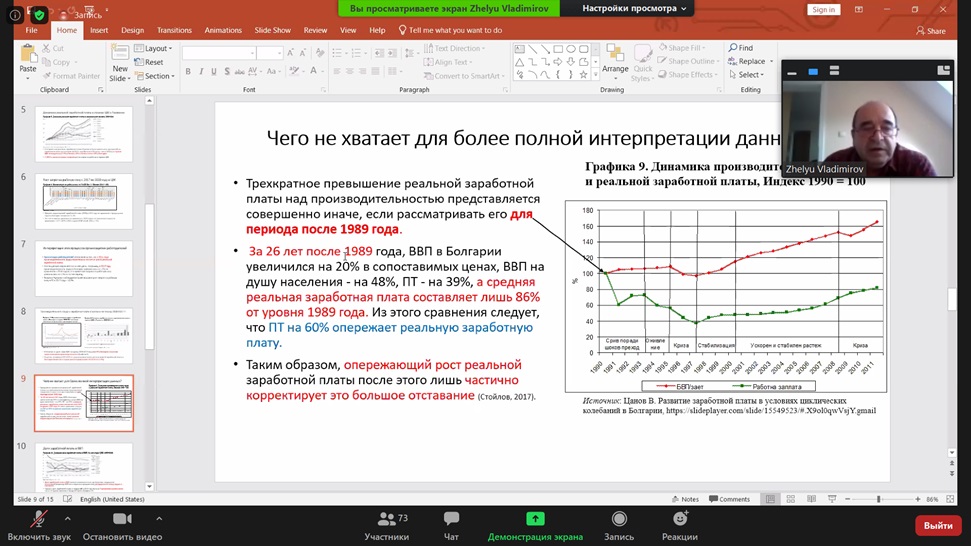Open the Чат chat panel
Viewport: 971px width, 546px height.
[x=451, y=519]
